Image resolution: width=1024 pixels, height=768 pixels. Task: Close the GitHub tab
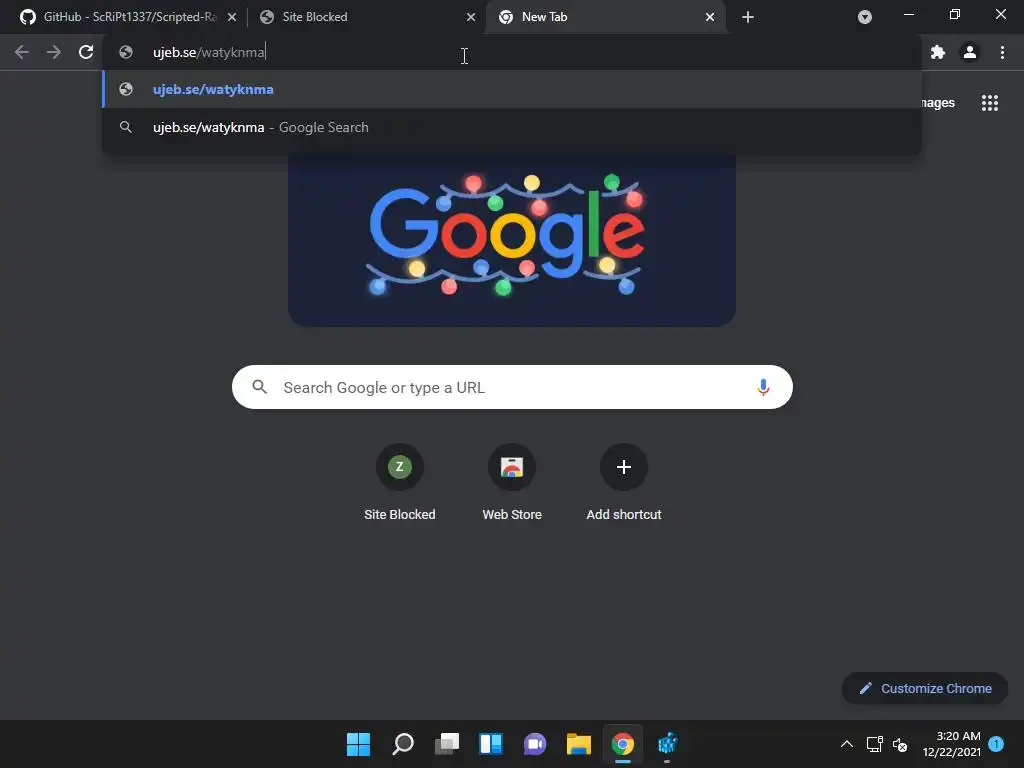click(232, 17)
